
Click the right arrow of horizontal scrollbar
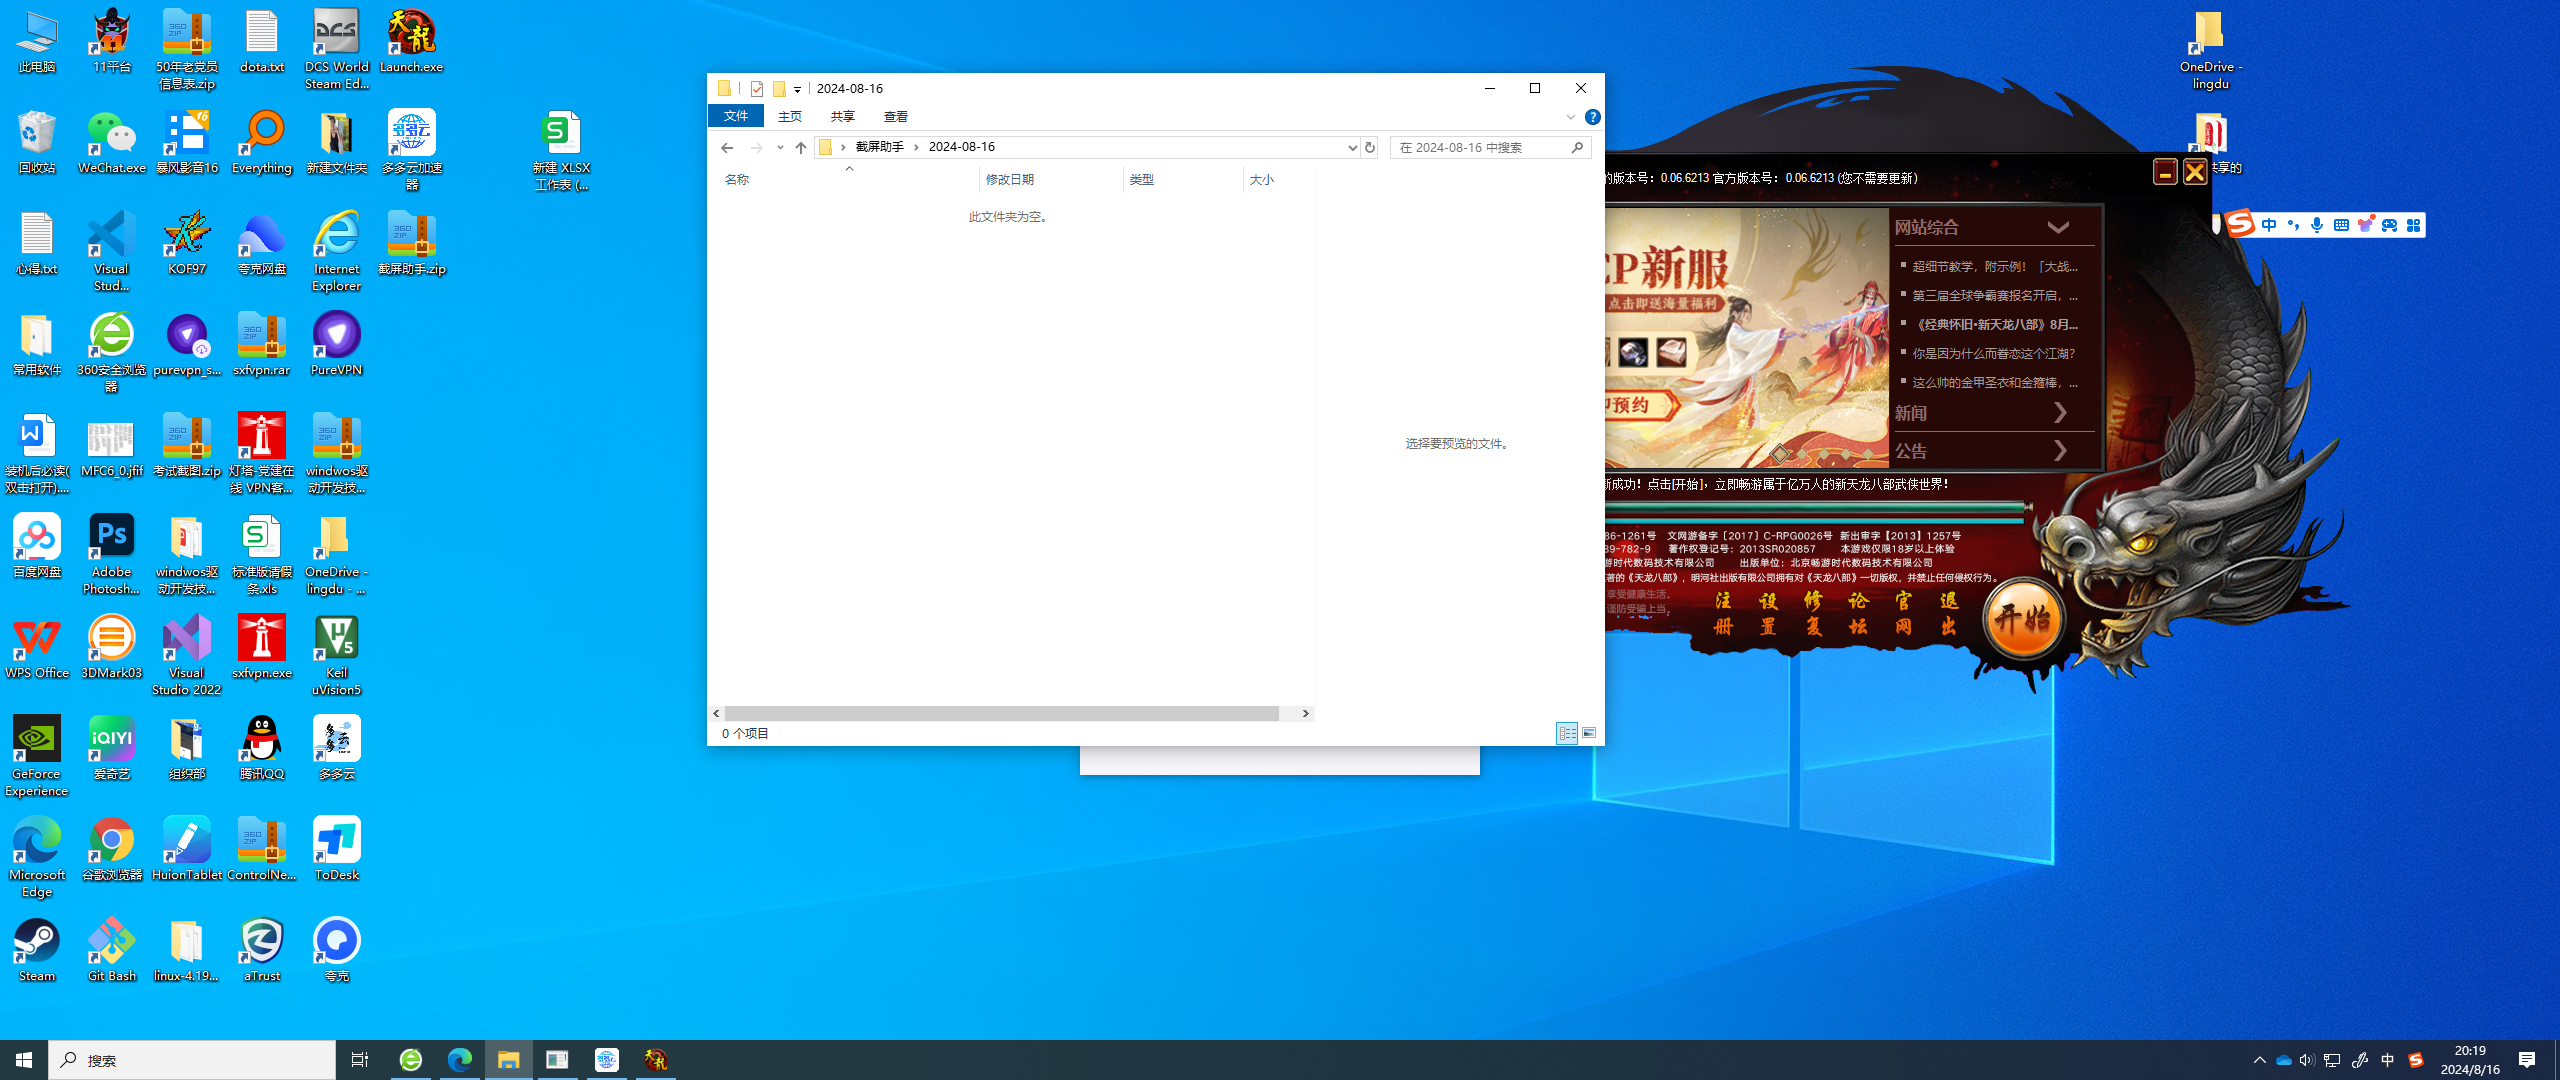(1305, 713)
